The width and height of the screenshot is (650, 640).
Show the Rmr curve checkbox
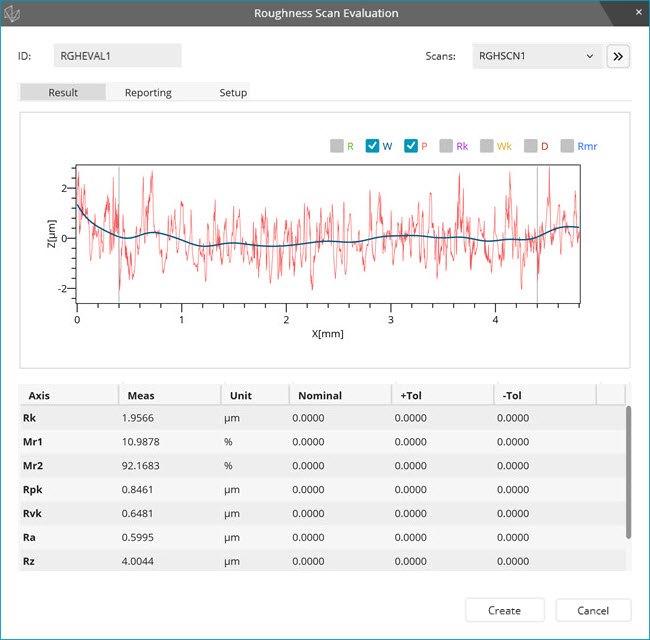coord(567,146)
